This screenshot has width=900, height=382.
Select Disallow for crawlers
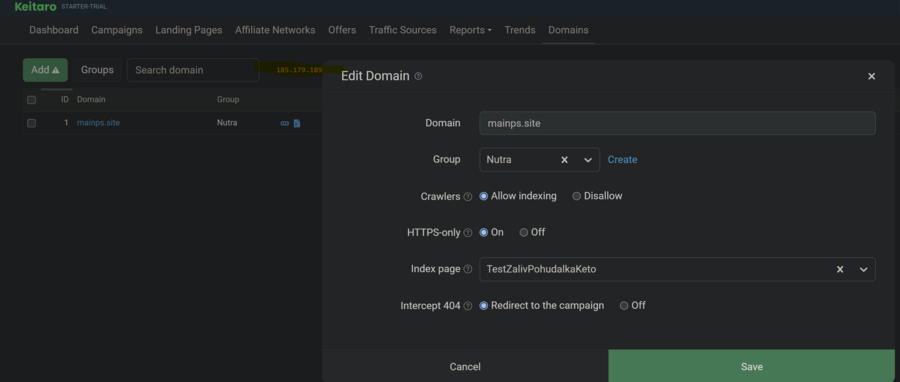click(x=576, y=196)
